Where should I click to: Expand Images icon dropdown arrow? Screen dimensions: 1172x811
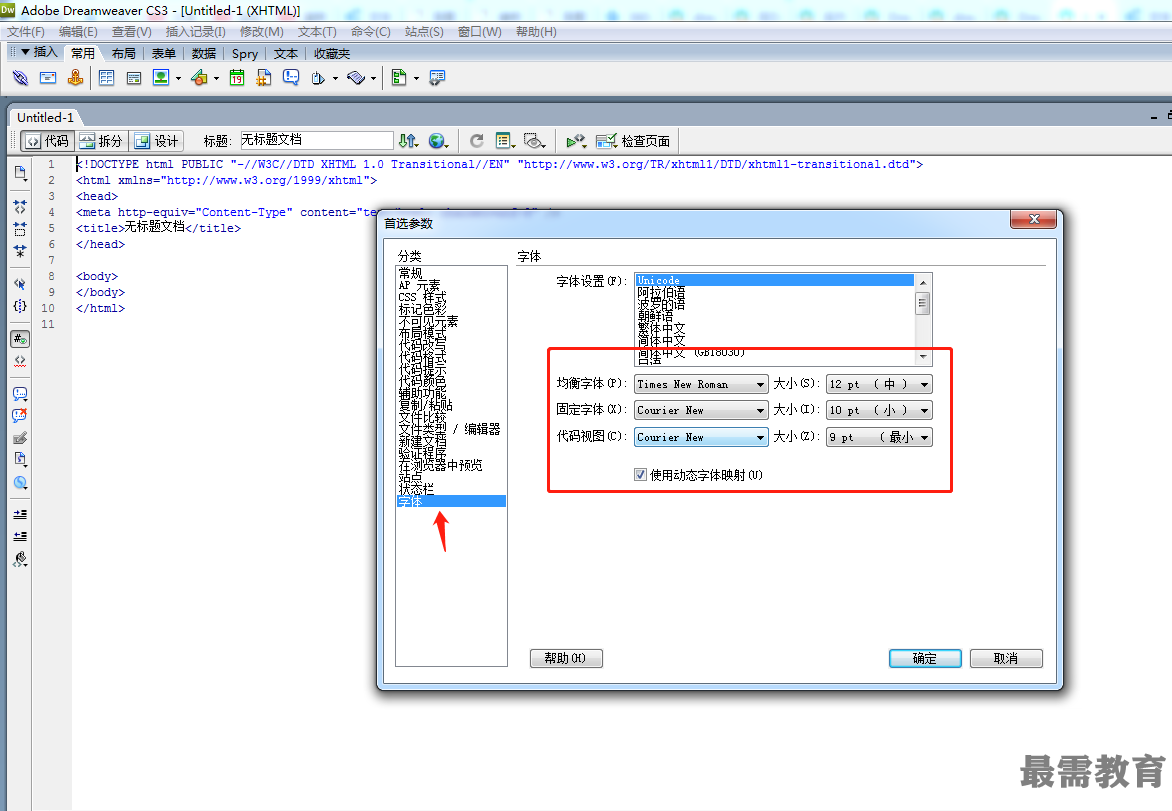(178, 78)
